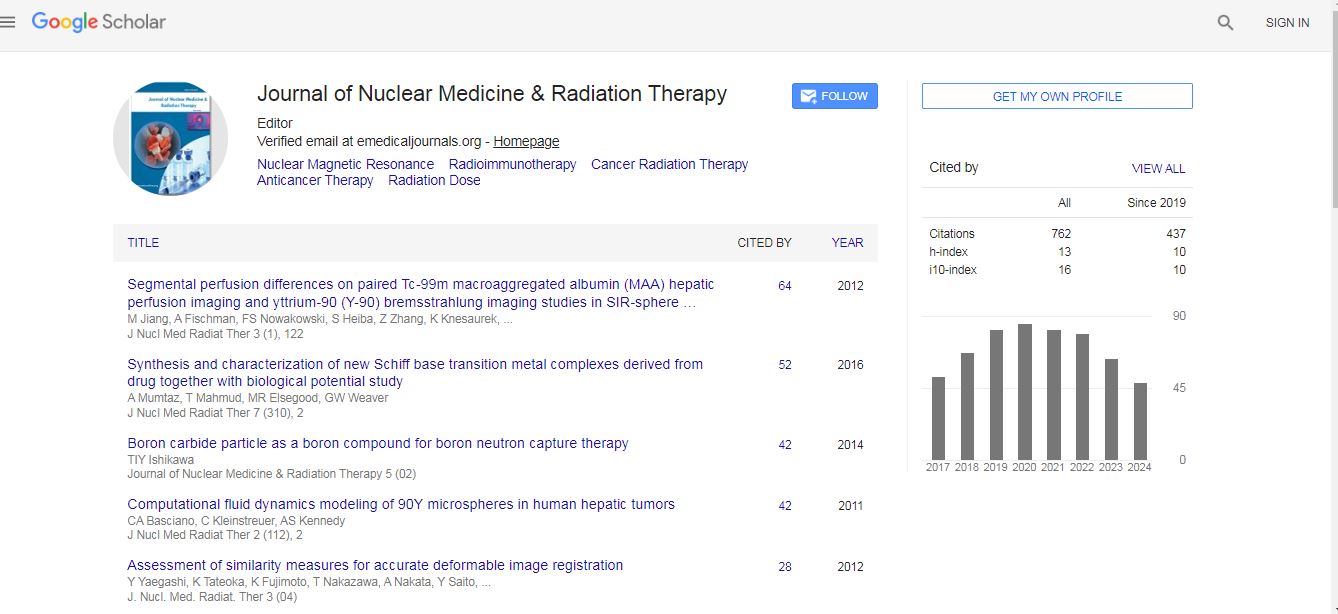The height and width of the screenshot is (614, 1338).
Task: Open citation count 64 for first article
Action: [x=785, y=286]
